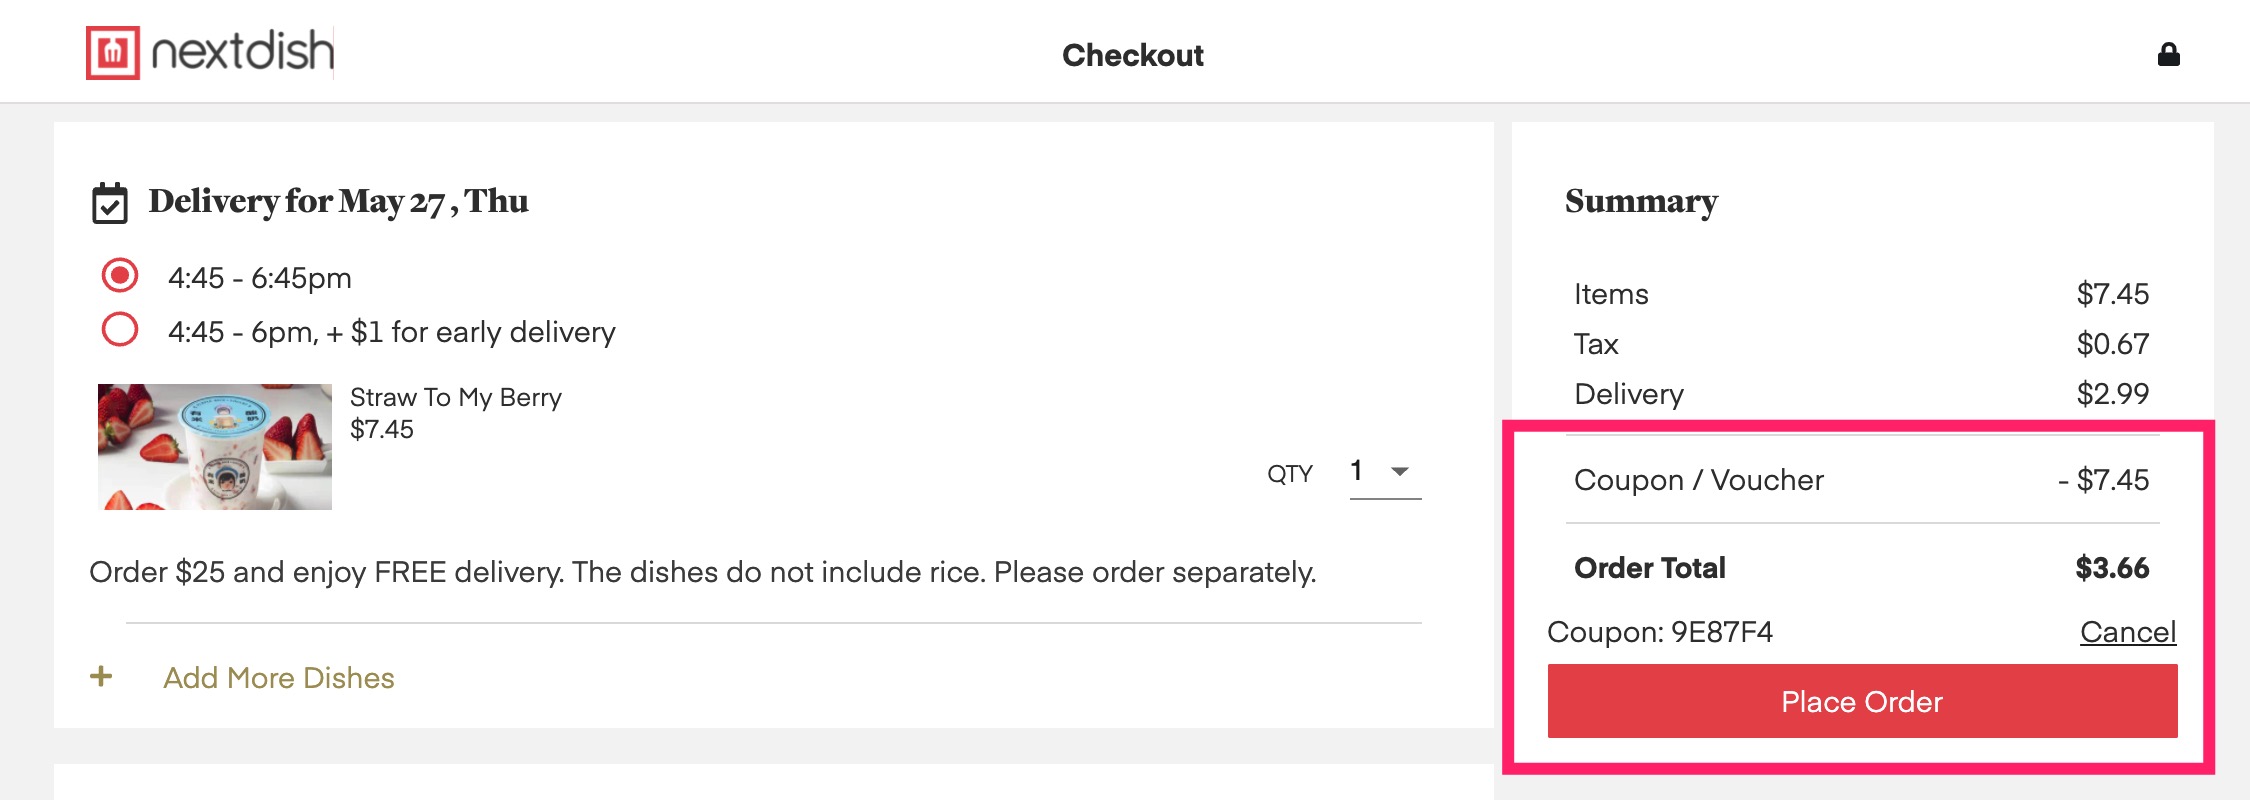Image resolution: width=2250 pixels, height=800 pixels.
Task: Click the Summary heading
Action: click(x=1641, y=201)
